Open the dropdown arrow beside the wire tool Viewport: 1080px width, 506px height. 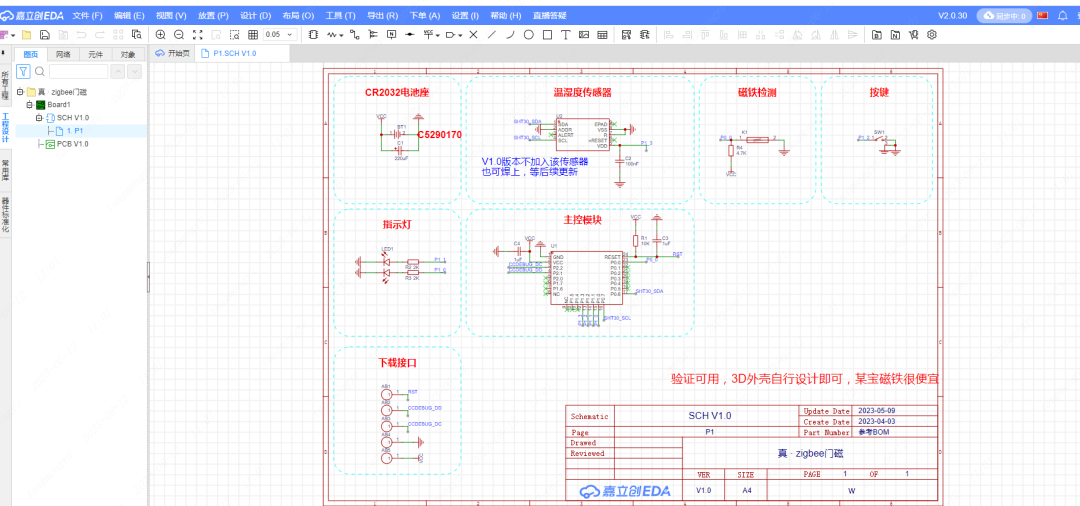(x=341, y=35)
